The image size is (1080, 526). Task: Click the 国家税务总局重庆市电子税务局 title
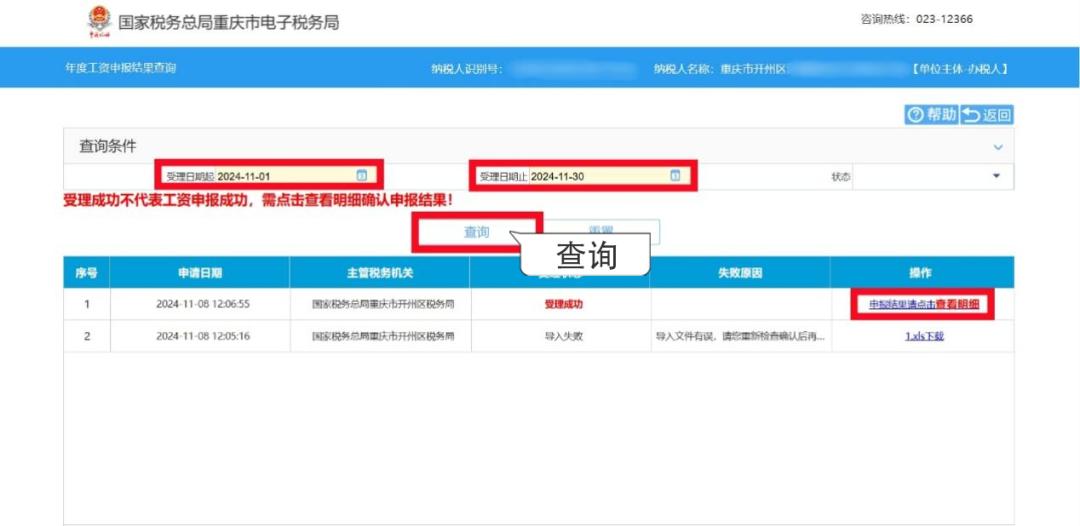[x=229, y=22]
